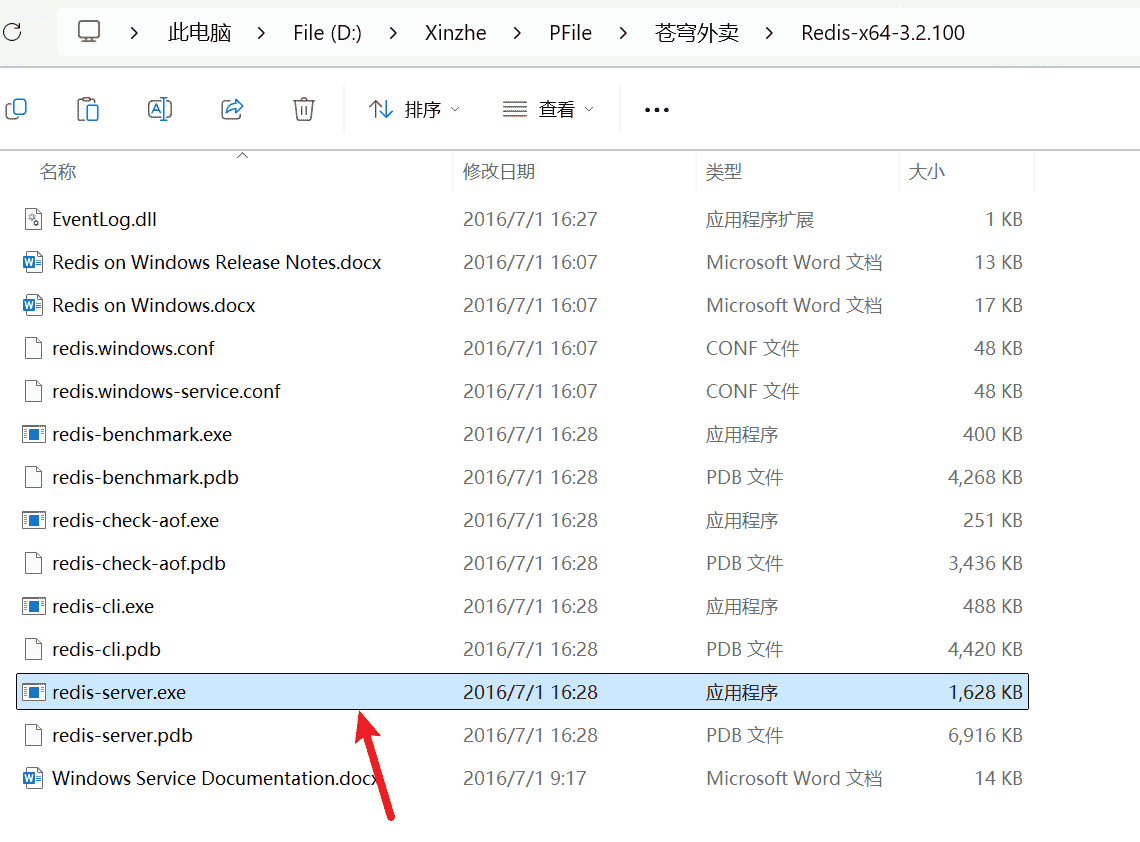Click the rename icon in toolbar
The height and width of the screenshot is (842, 1140).
(x=160, y=109)
